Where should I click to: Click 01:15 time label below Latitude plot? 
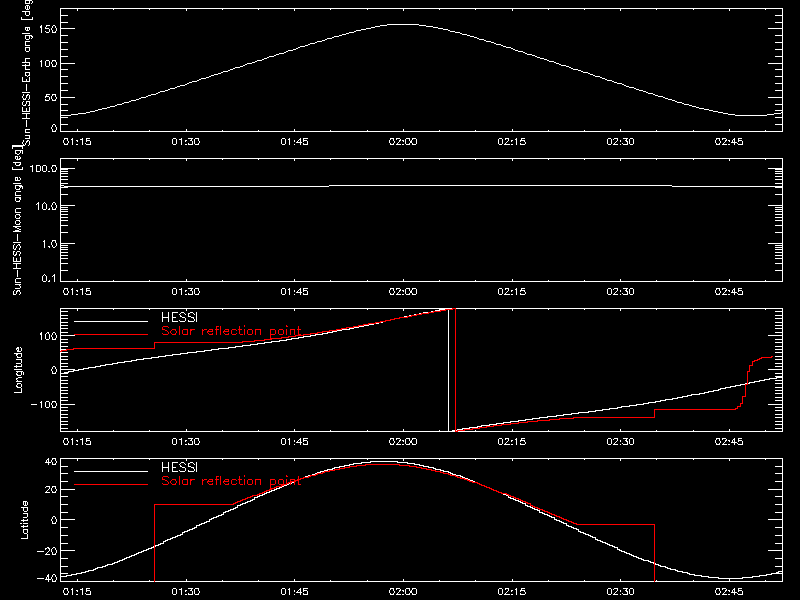click(x=77, y=592)
